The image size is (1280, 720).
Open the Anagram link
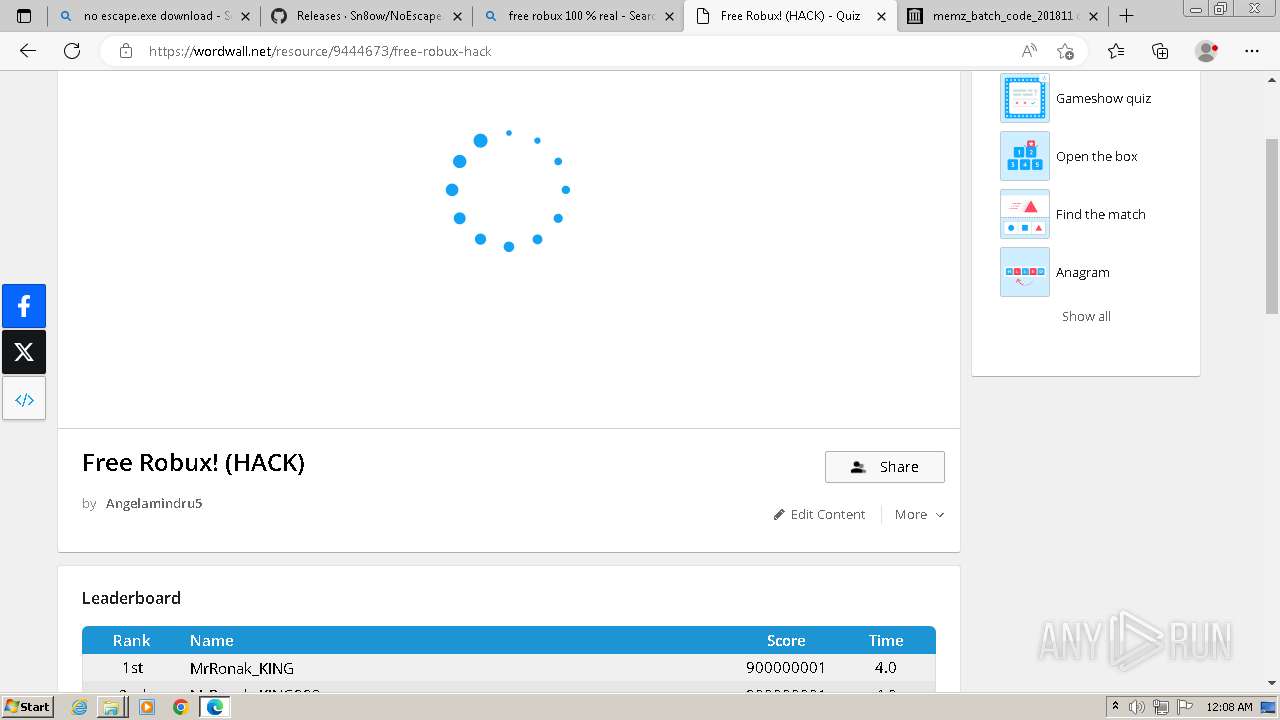1082,272
